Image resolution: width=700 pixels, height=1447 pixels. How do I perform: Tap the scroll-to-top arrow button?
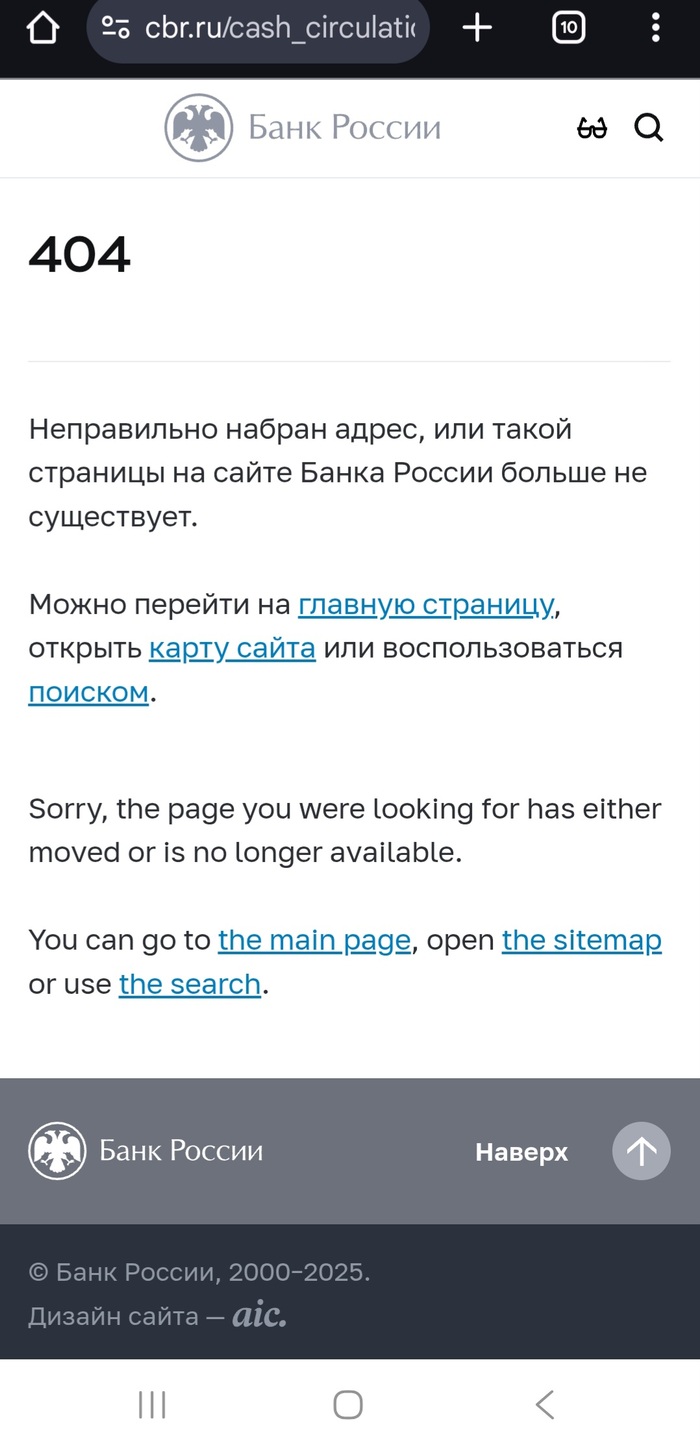click(641, 1151)
